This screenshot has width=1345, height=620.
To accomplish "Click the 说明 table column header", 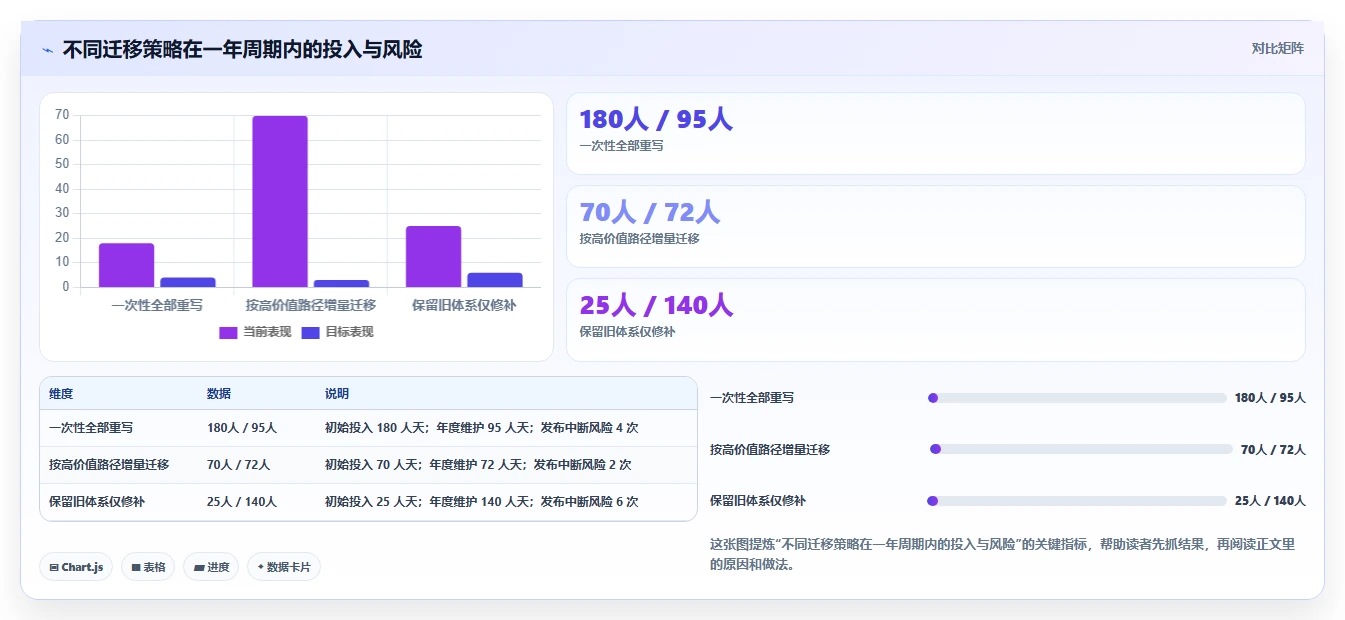I will [337, 394].
